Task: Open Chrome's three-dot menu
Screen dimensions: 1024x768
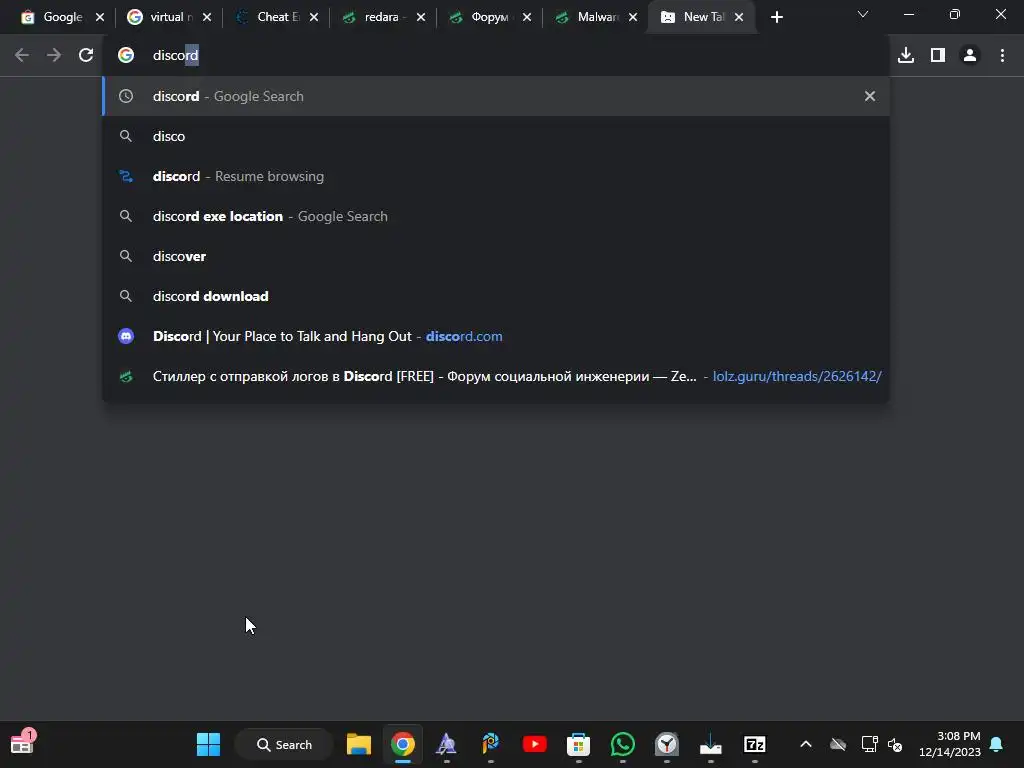Action: pyautogui.click(x=1002, y=56)
